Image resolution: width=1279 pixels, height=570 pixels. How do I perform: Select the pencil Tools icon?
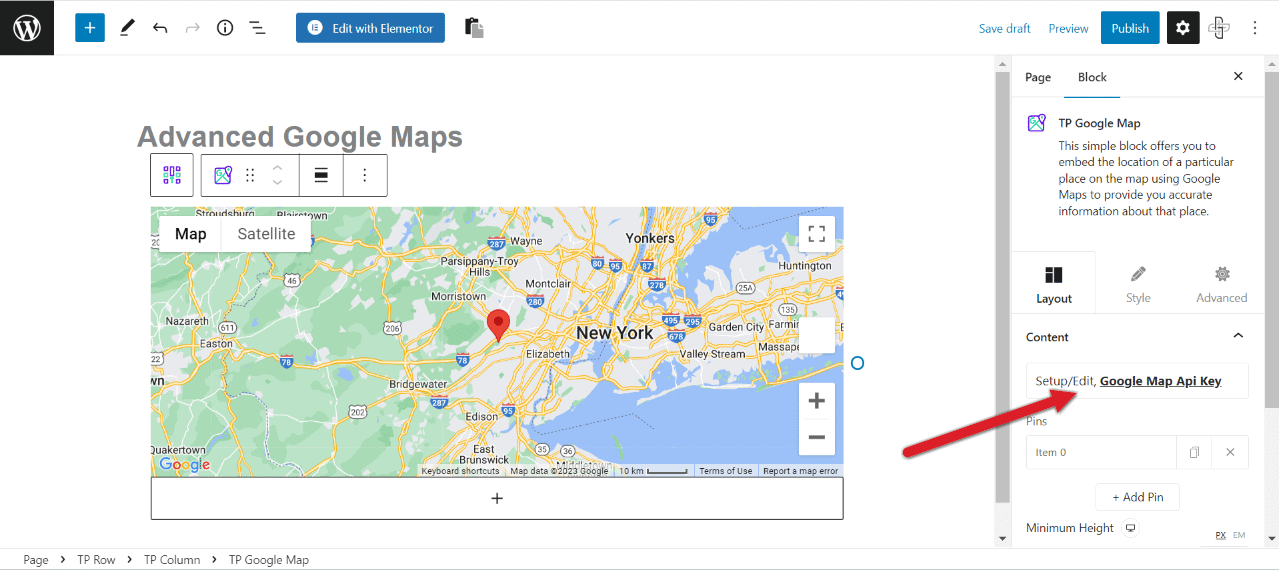(127, 28)
